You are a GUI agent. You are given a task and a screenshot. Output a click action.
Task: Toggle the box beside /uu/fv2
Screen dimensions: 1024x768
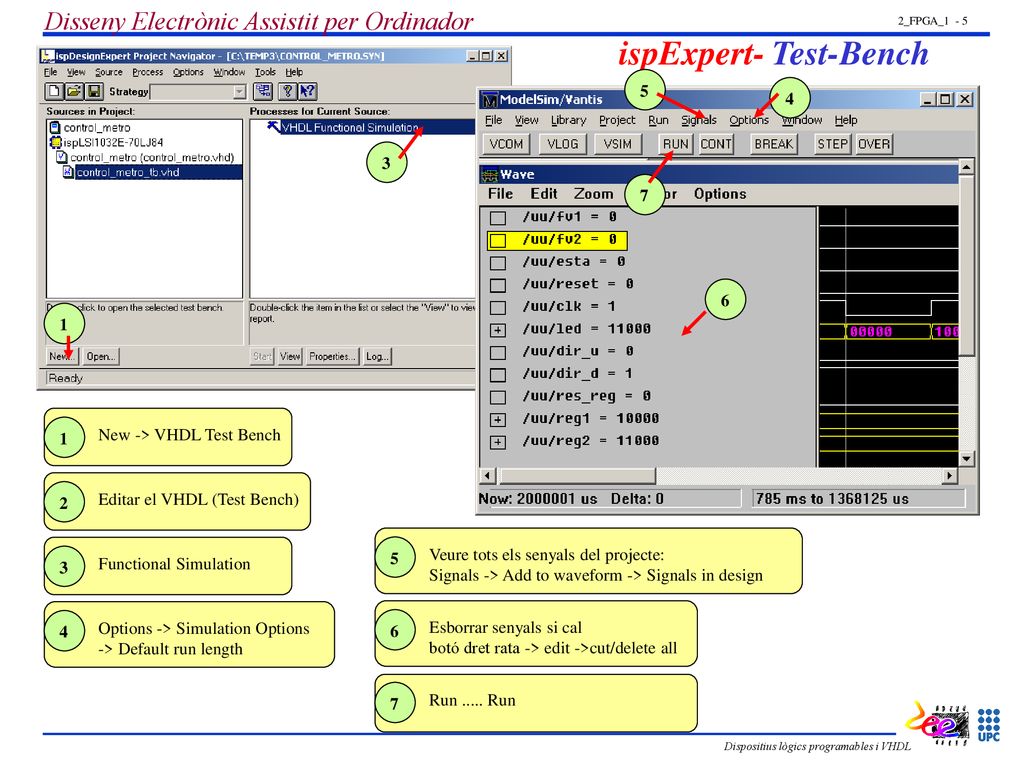(498, 240)
